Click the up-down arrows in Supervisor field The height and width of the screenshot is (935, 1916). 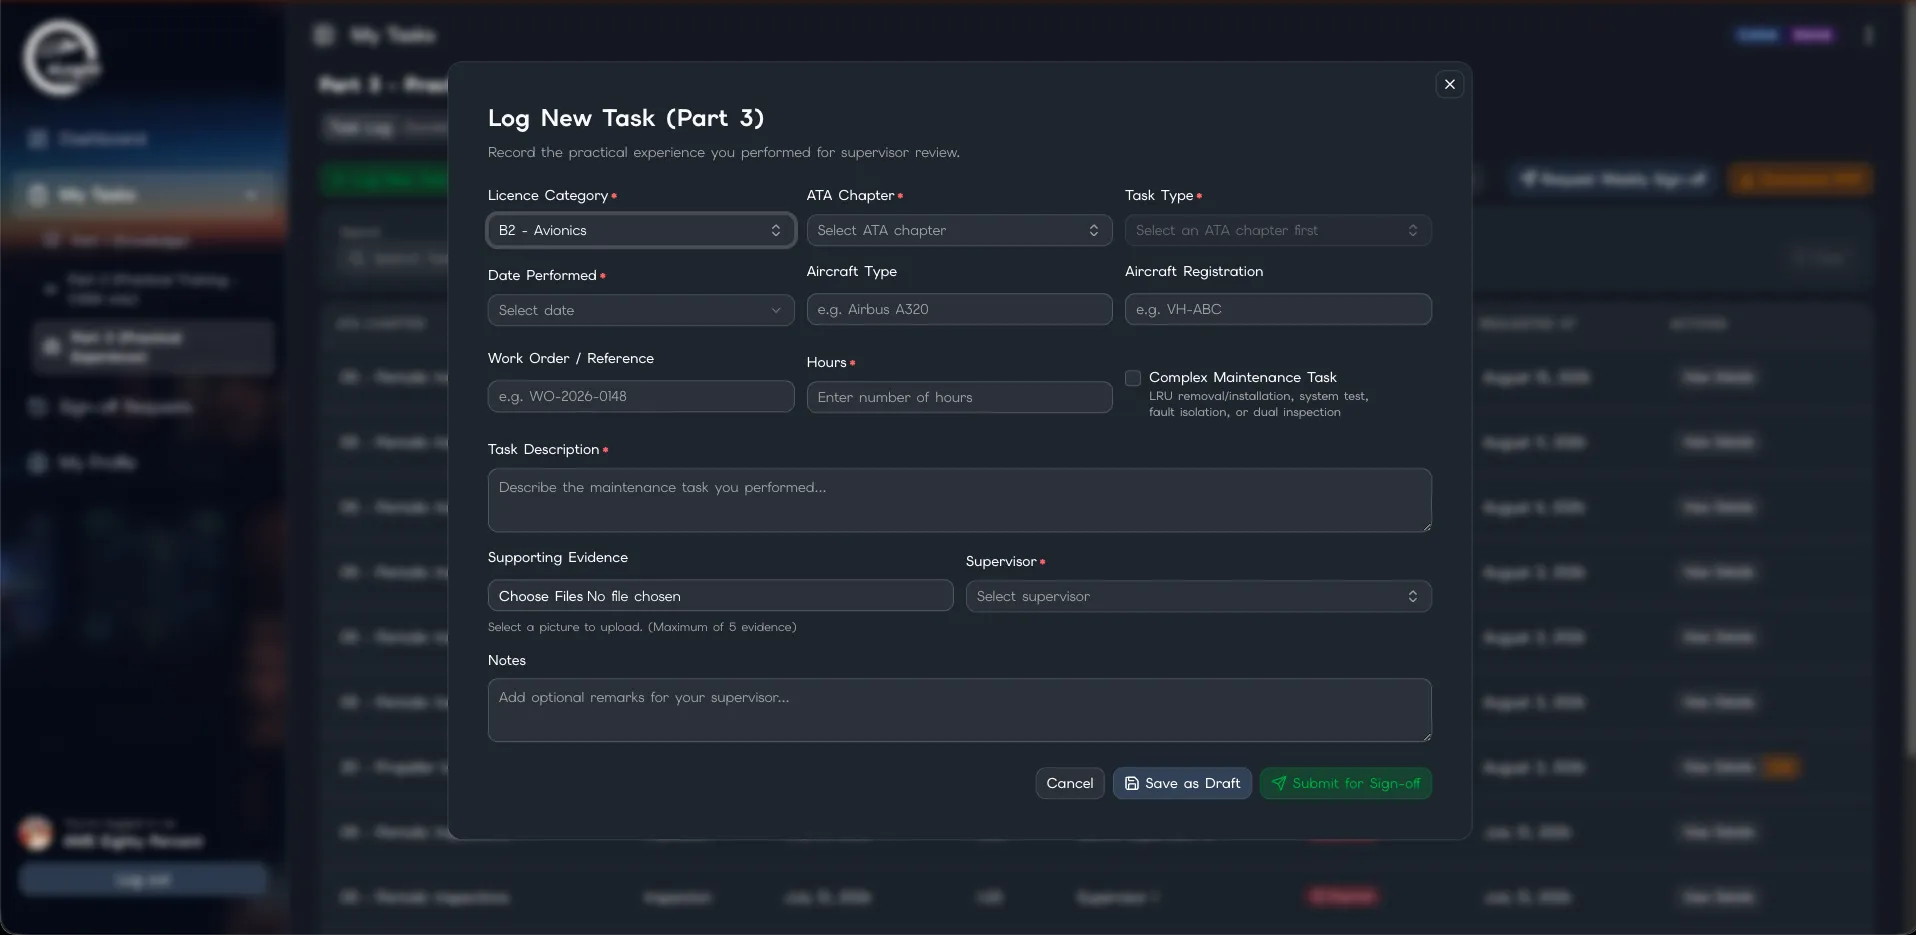[x=1412, y=596]
